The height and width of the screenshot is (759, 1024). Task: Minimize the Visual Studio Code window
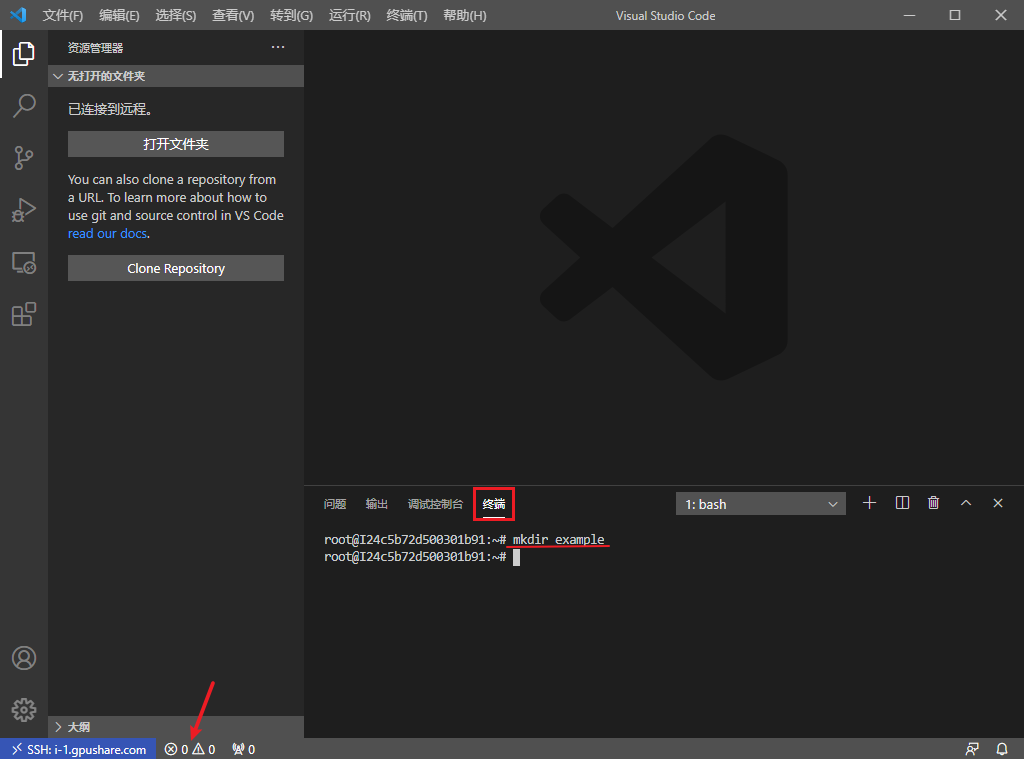(909, 15)
